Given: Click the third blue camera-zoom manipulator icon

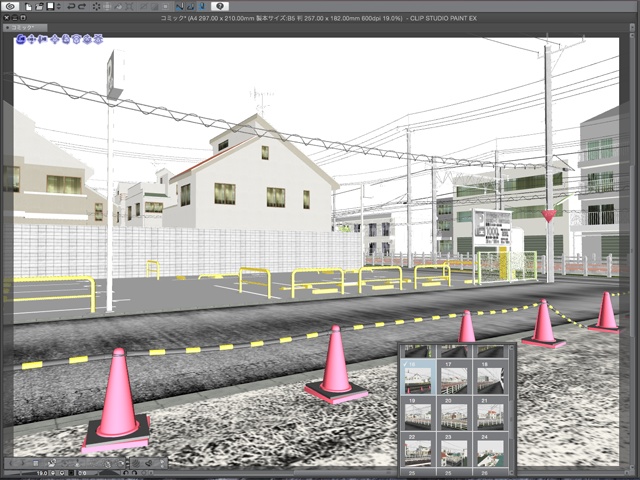Looking at the screenshot, I should [x=40, y=40].
